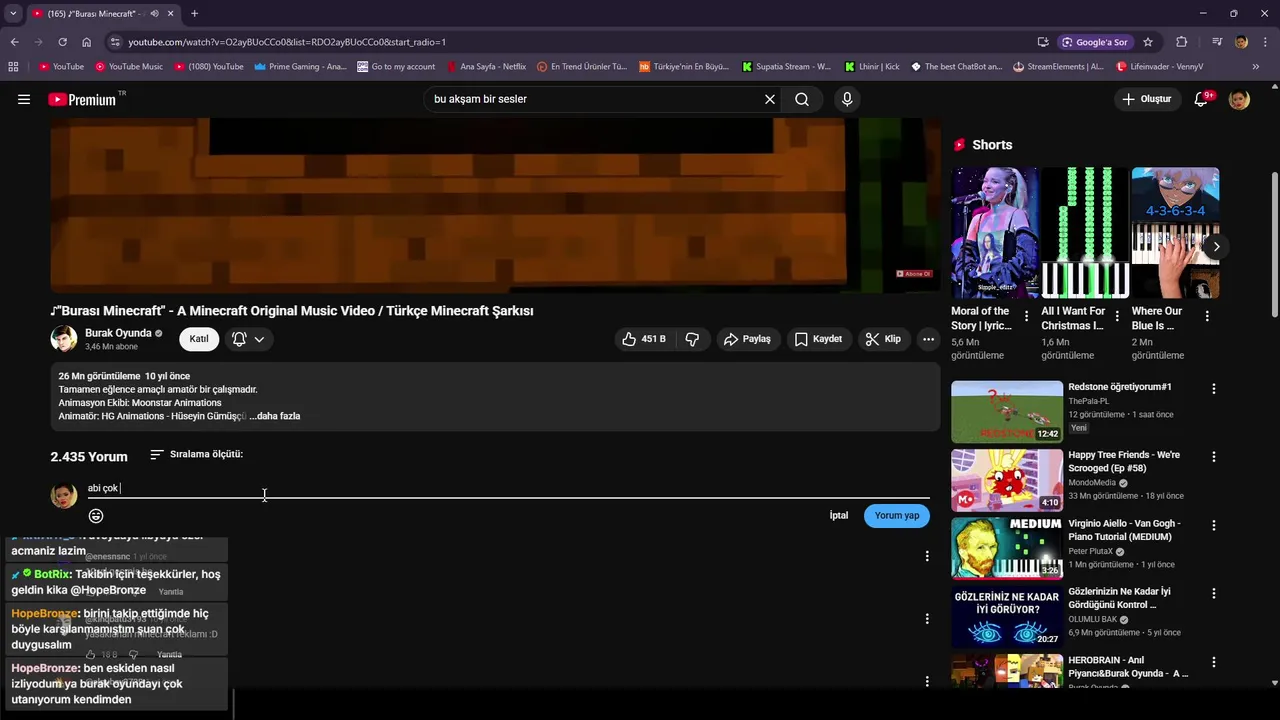The width and height of the screenshot is (1280, 720).
Task: Open Ana Sayfa - Netflix bookmark
Action: click(486, 67)
